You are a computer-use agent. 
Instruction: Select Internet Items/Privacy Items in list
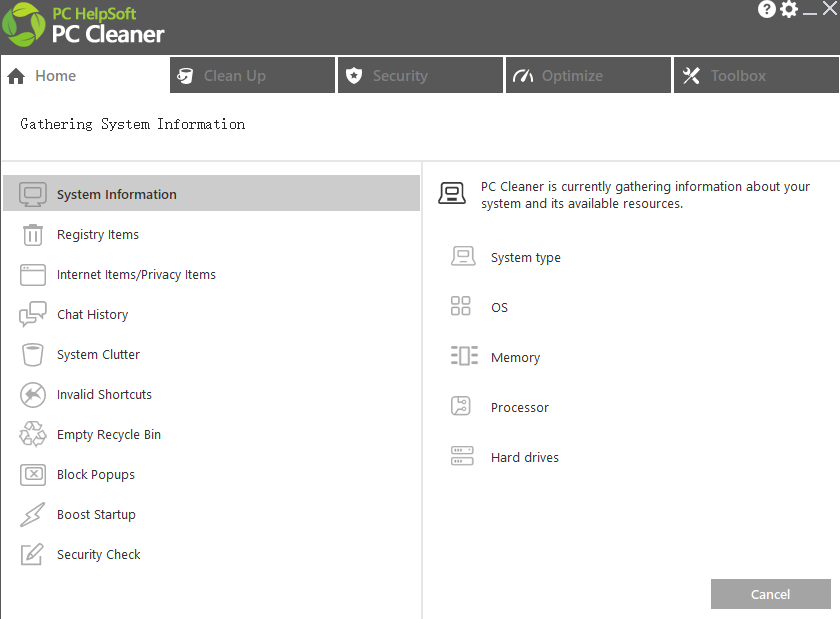[136, 275]
